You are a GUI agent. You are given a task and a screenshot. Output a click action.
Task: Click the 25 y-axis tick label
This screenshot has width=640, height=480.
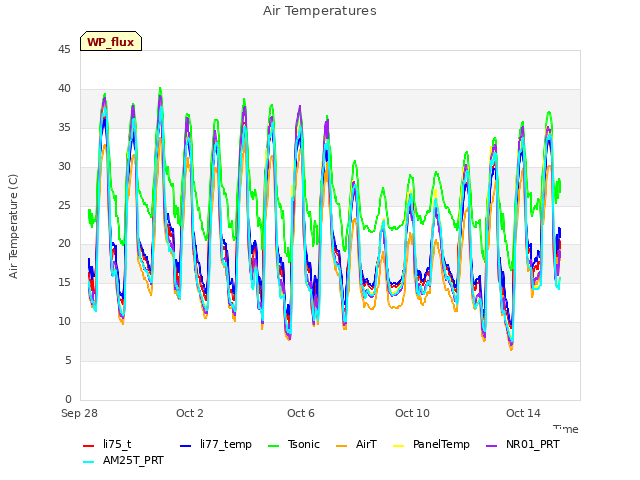coord(64,205)
